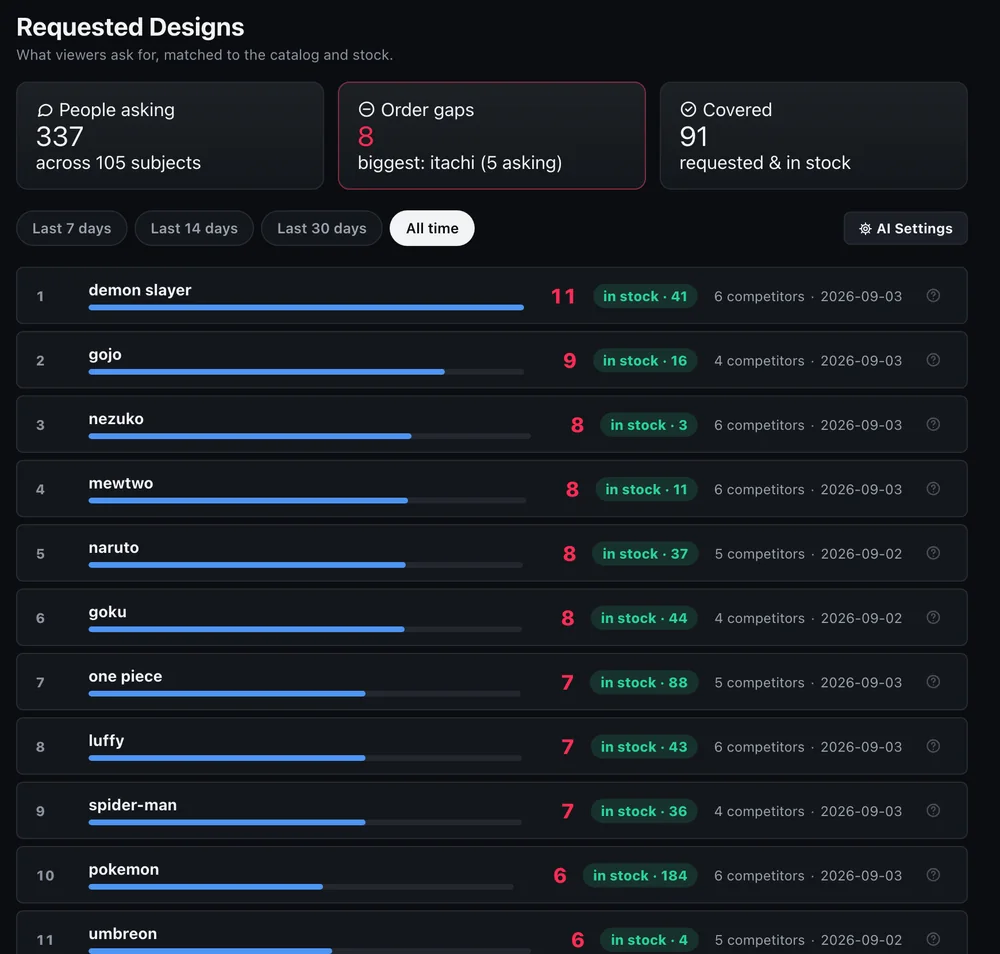Open AI Settings
1000x954 pixels.
click(x=906, y=228)
